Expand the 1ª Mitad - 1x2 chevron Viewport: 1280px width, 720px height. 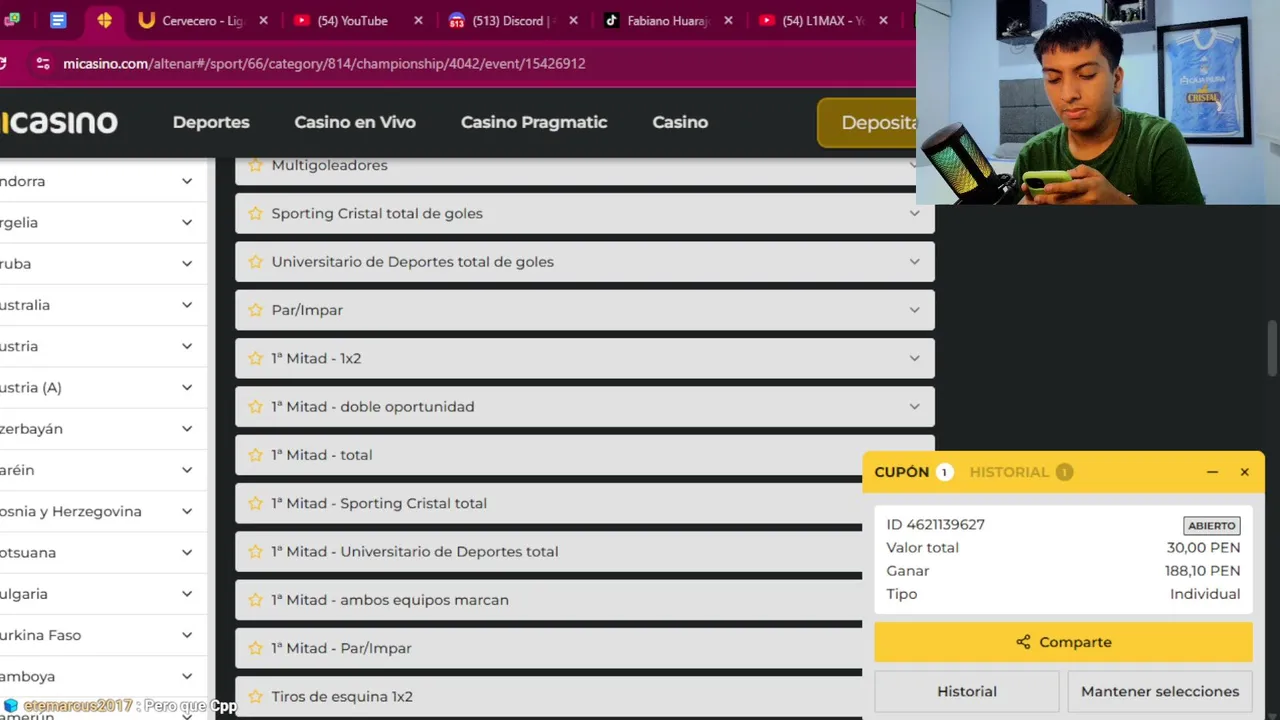tap(914, 358)
